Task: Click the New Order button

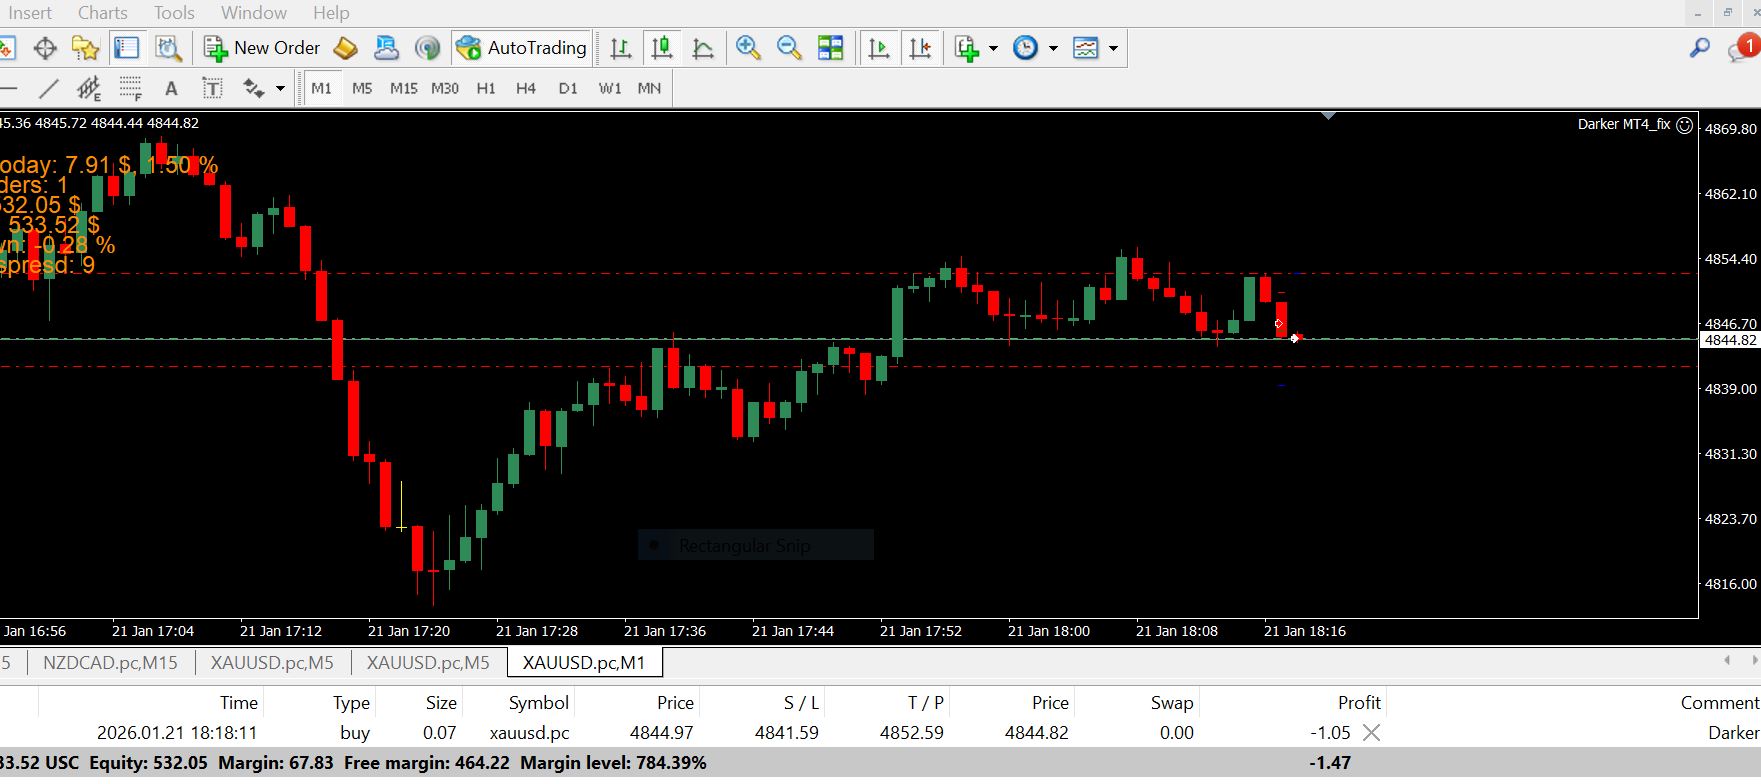Action: pyautogui.click(x=262, y=48)
